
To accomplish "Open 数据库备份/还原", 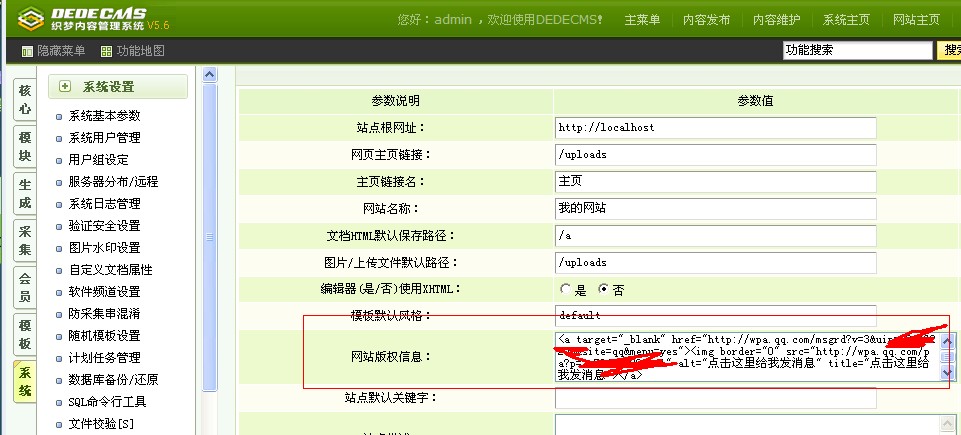I will (x=113, y=380).
